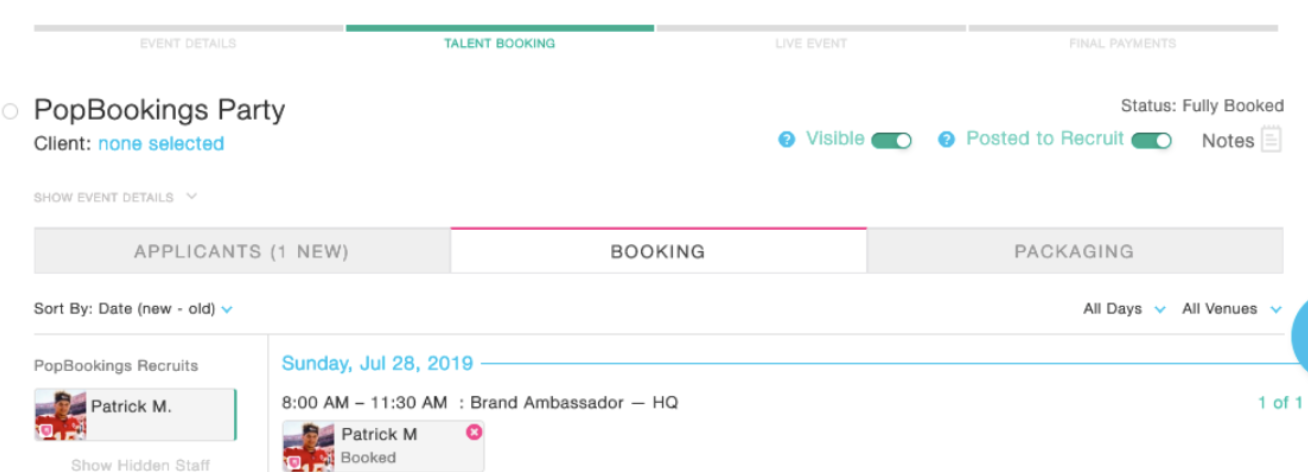Click the help icon beside Visible
Image resolution: width=1308 pixels, height=472 pixels.
click(x=787, y=140)
